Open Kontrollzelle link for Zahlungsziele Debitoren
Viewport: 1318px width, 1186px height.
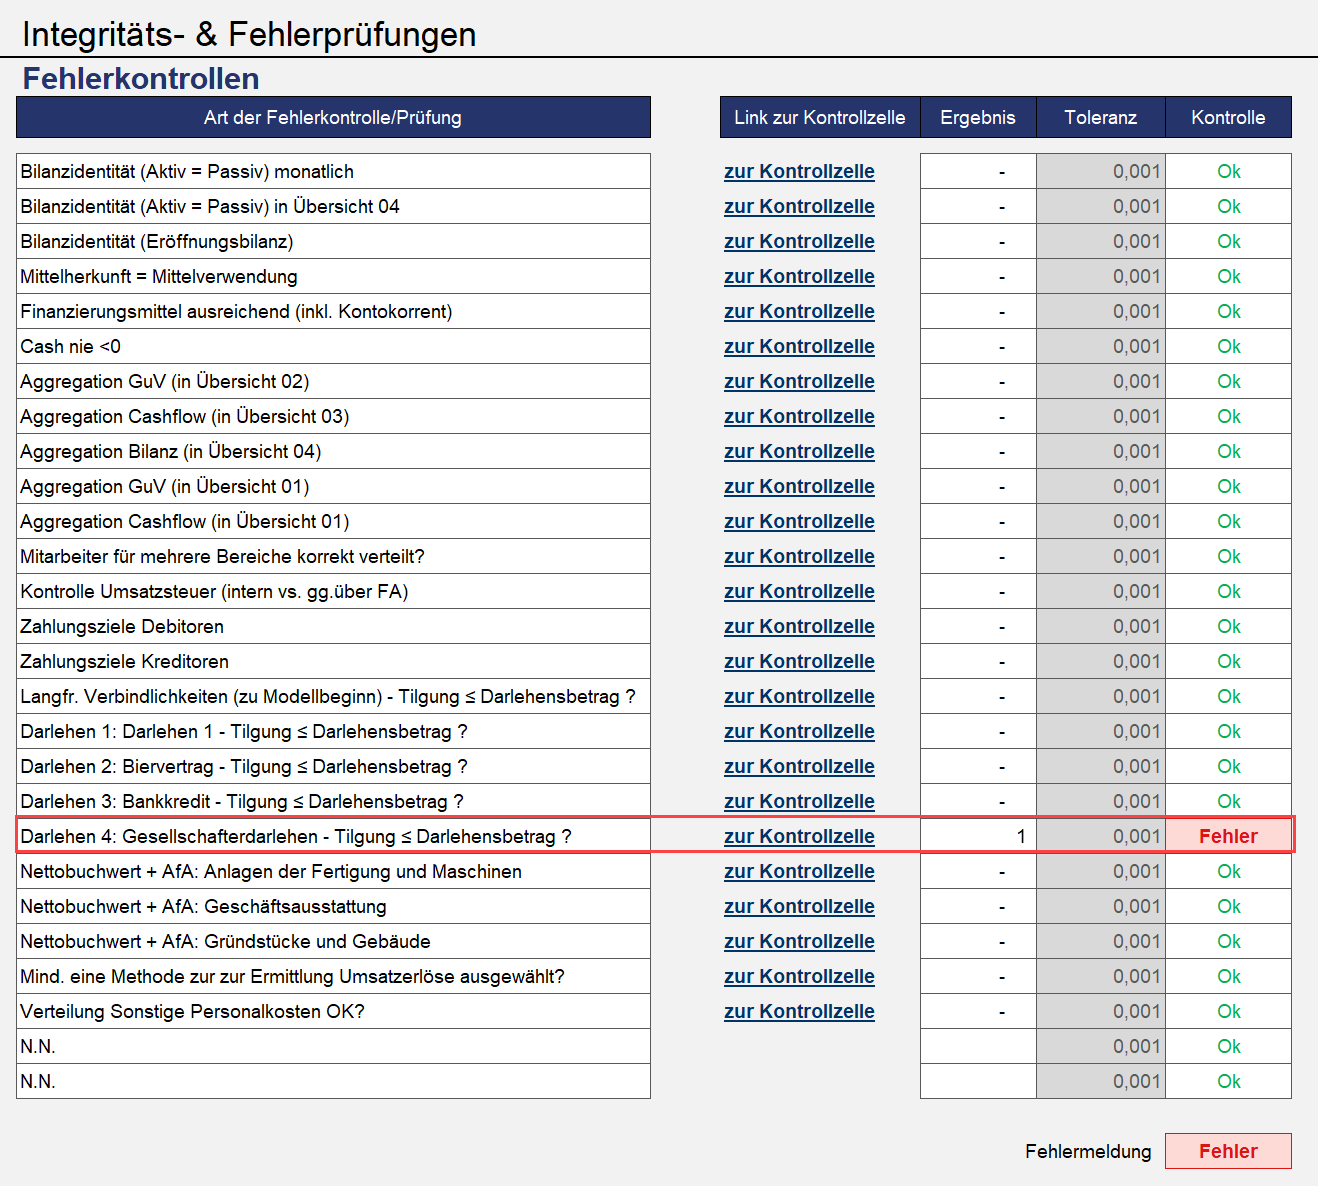[799, 626]
